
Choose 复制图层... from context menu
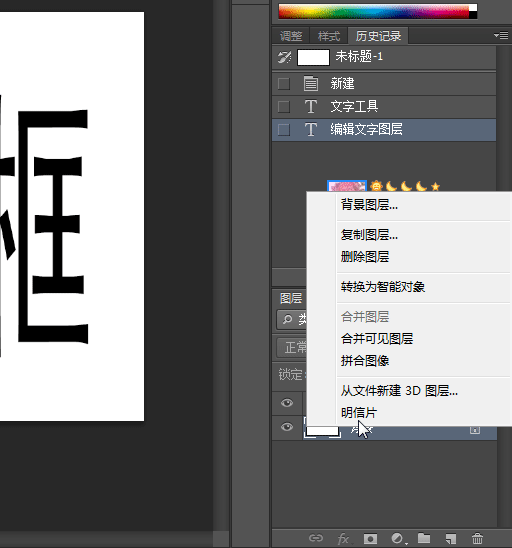point(409,235)
